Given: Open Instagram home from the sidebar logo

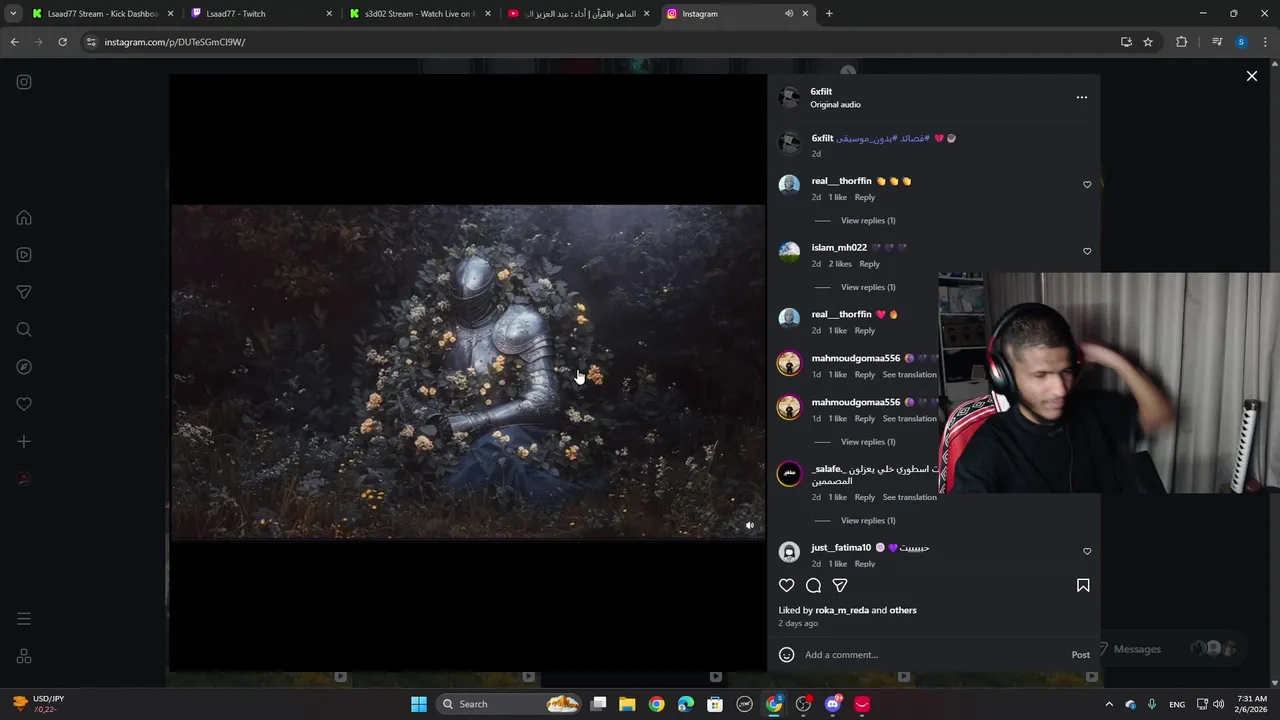Looking at the screenshot, I should [x=24, y=82].
